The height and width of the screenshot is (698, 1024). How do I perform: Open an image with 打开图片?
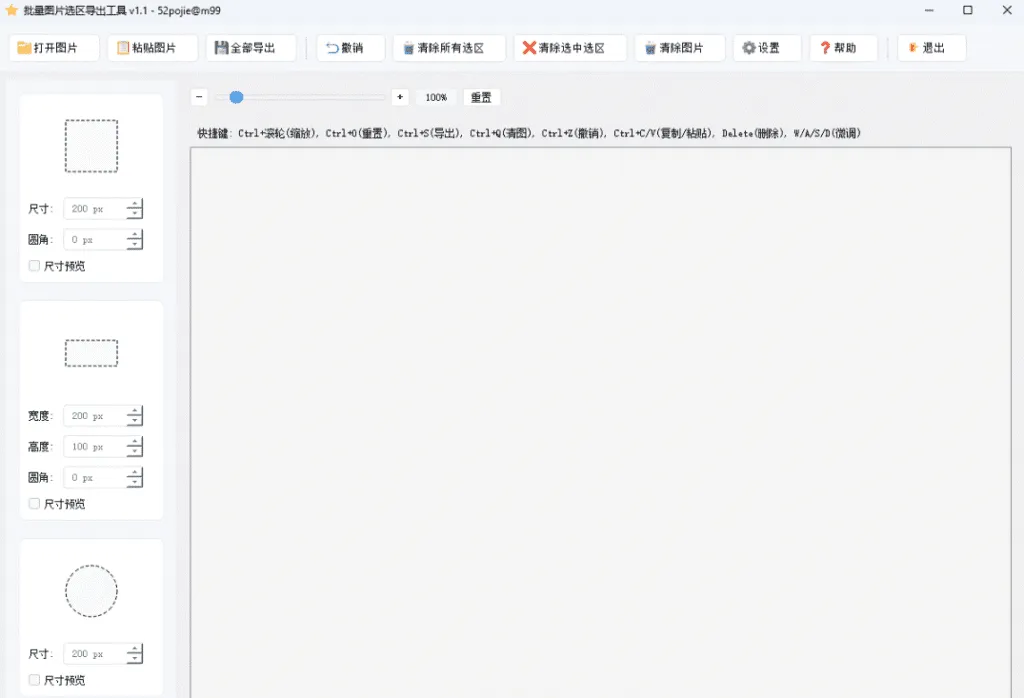(x=53, y=47)
